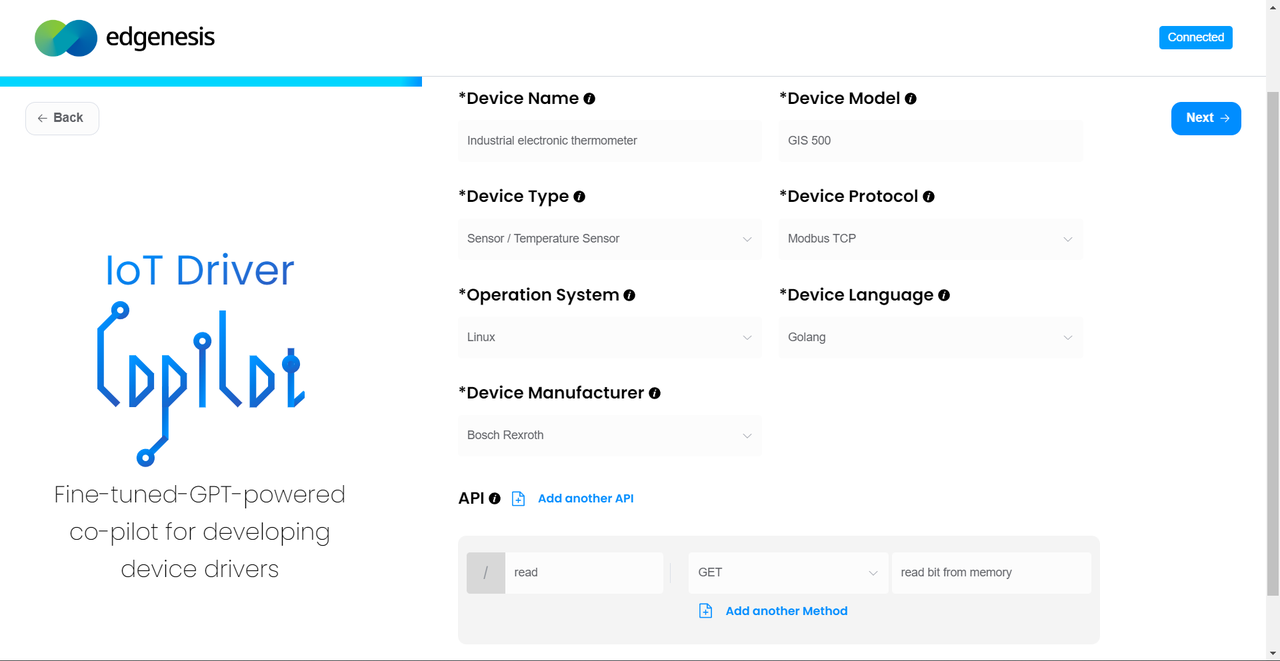Click the info icon beside API label
Viewport: 1280px width, 661px height.
[x=494, y=498]
